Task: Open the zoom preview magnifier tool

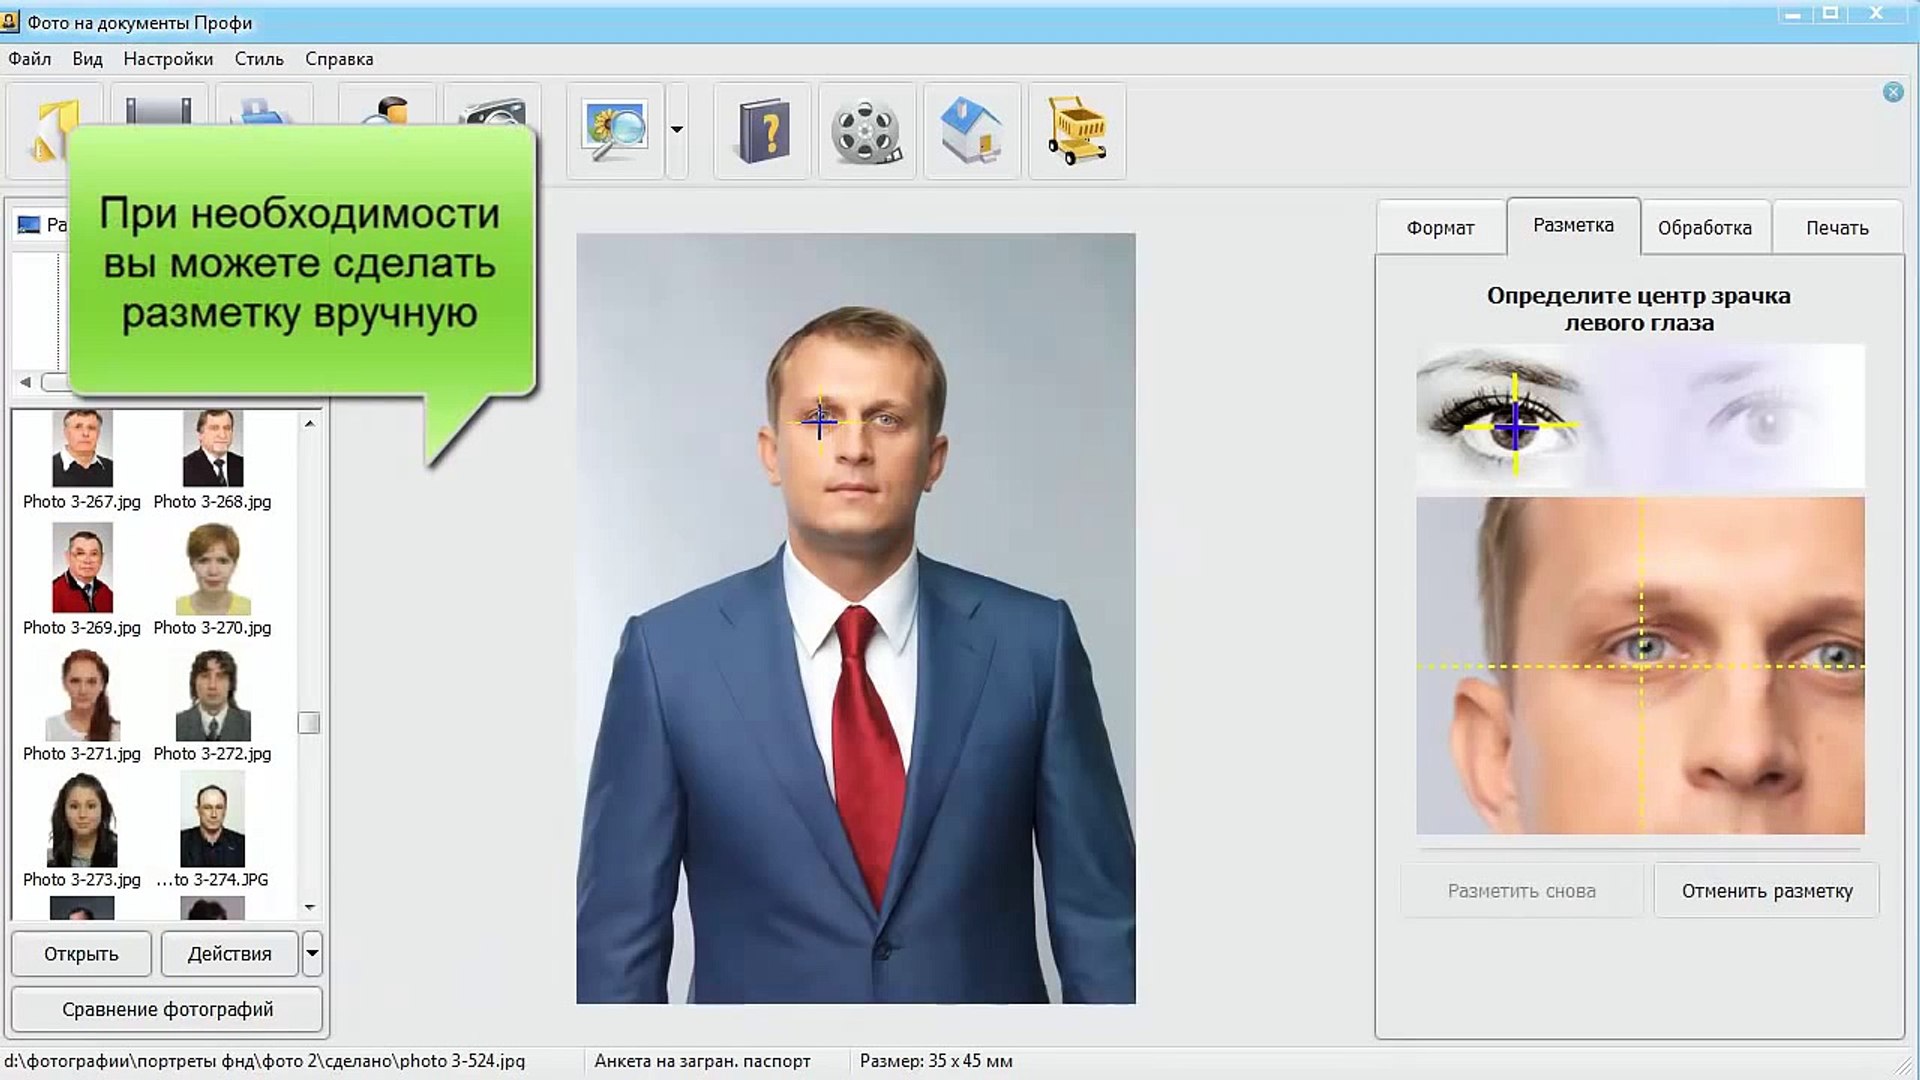Action: click(x=615, y=131)
